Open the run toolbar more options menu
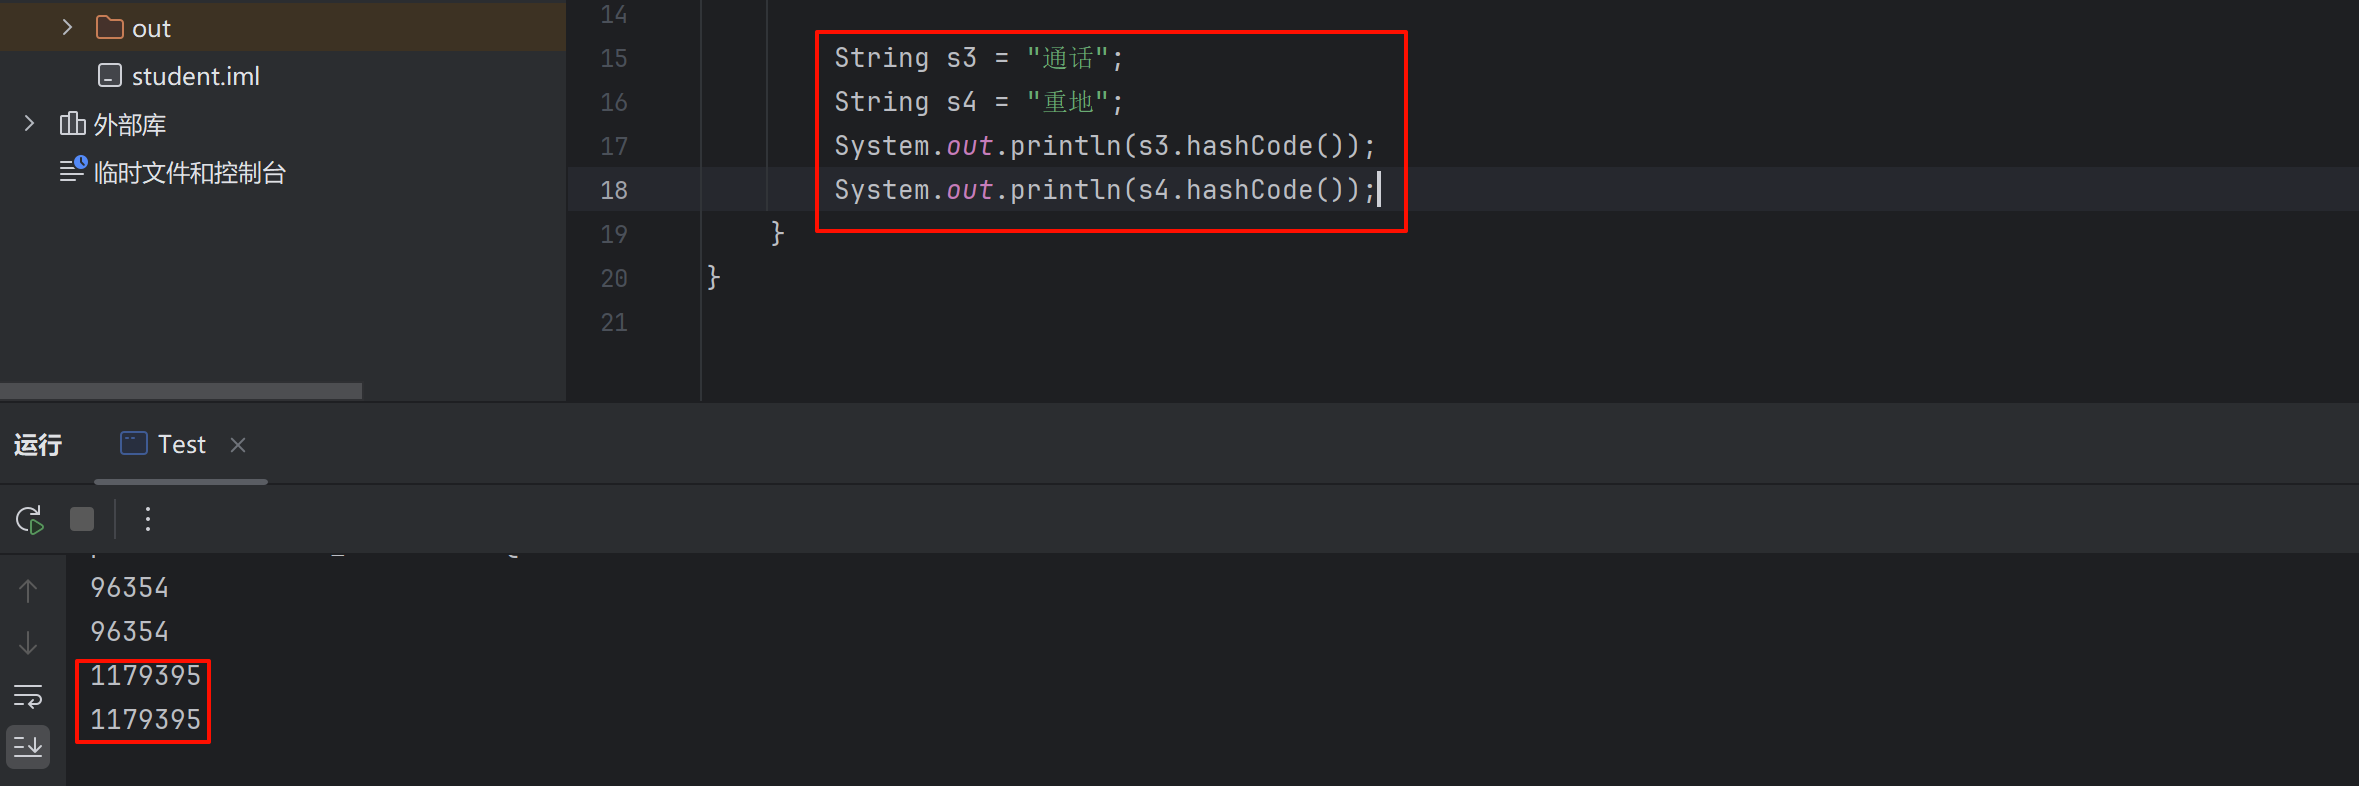 (148, 519)
